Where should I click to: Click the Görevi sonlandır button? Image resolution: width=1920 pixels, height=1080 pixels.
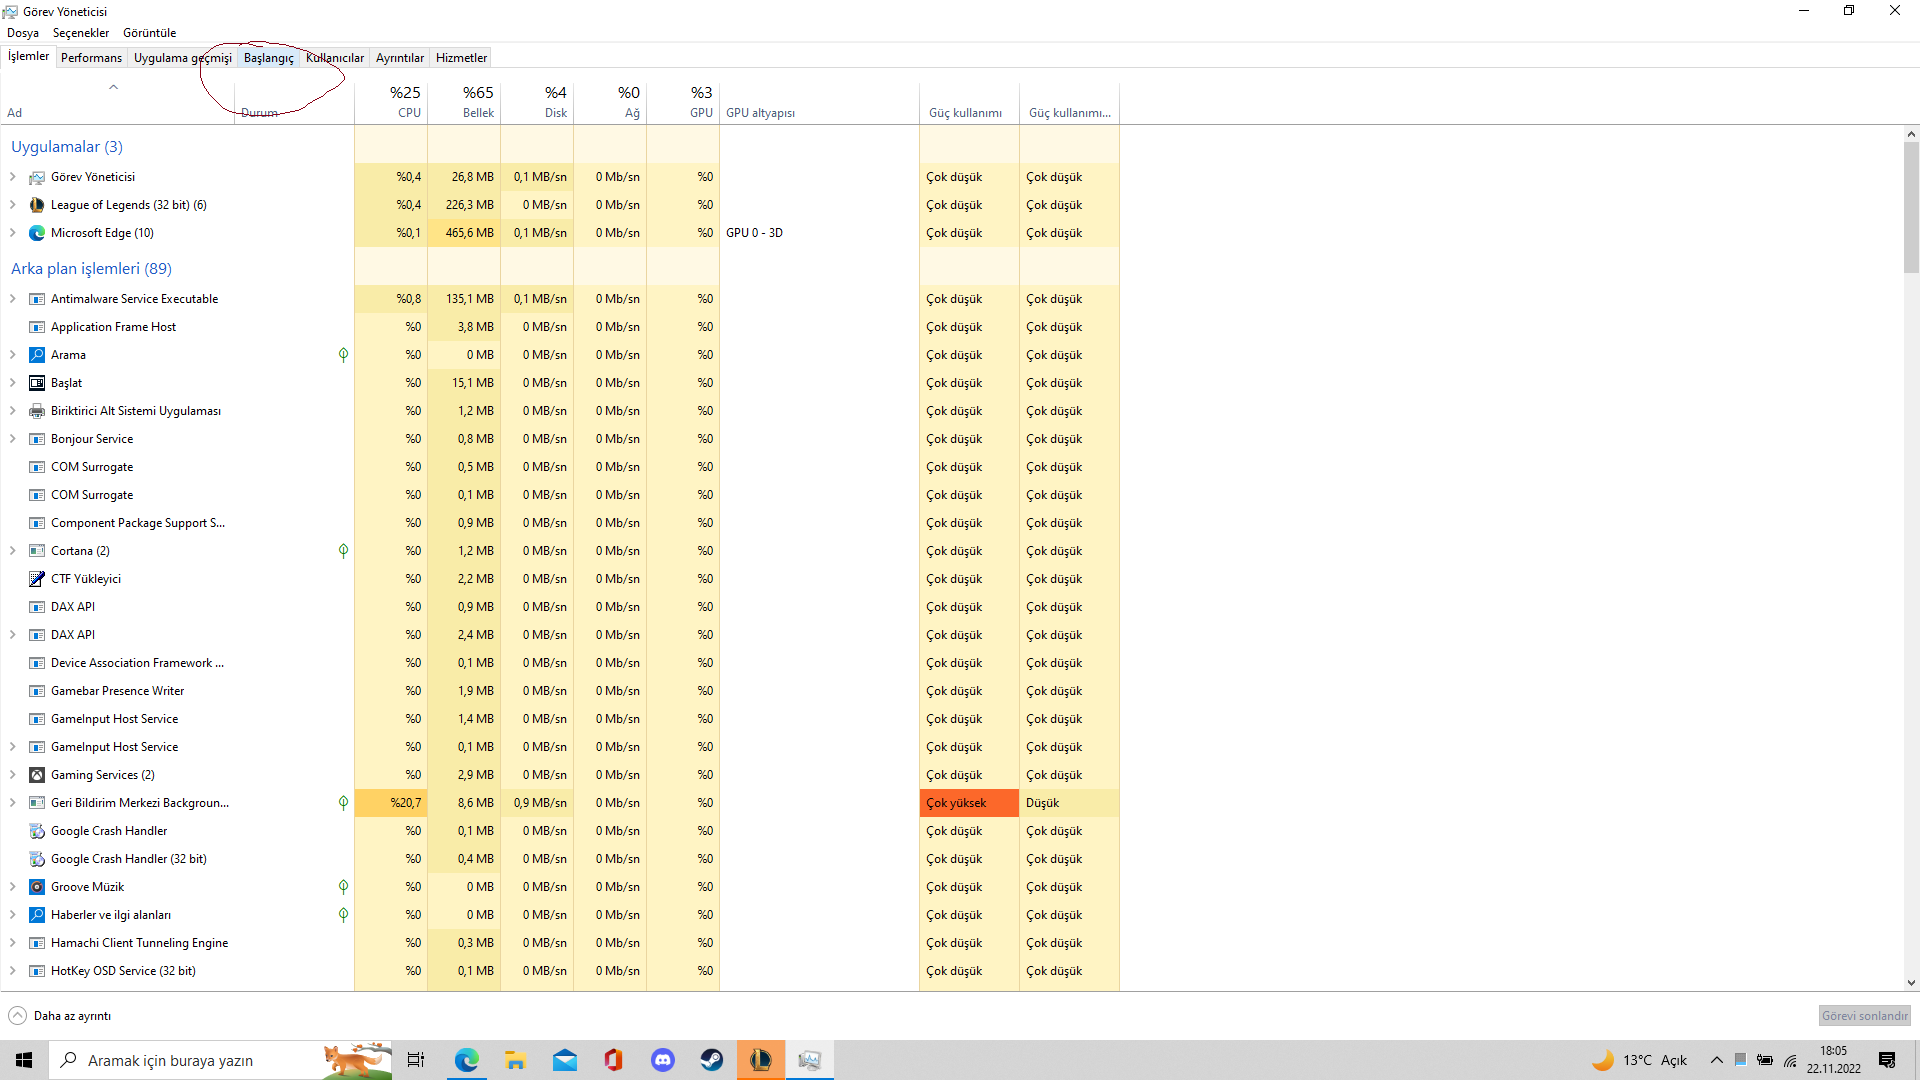point(1864,1016)
